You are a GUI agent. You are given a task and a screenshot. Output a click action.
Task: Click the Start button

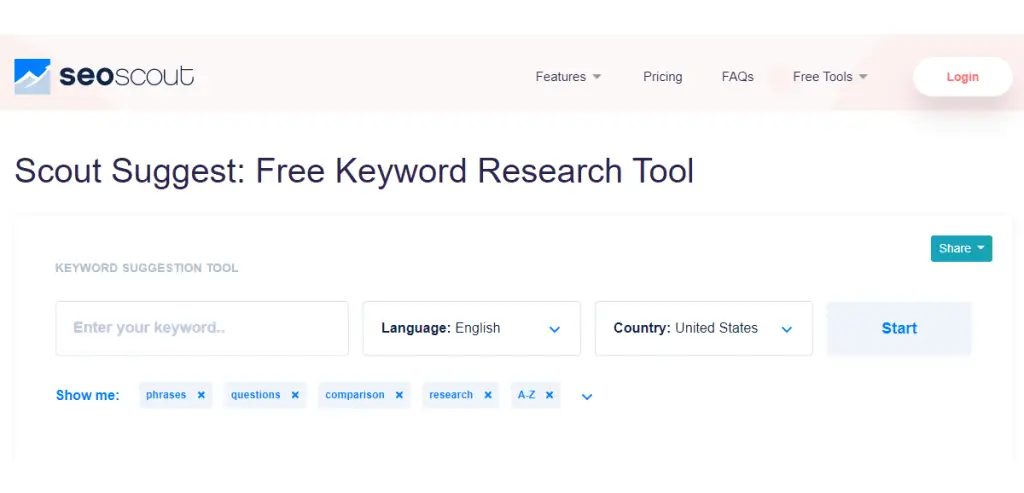899,328
